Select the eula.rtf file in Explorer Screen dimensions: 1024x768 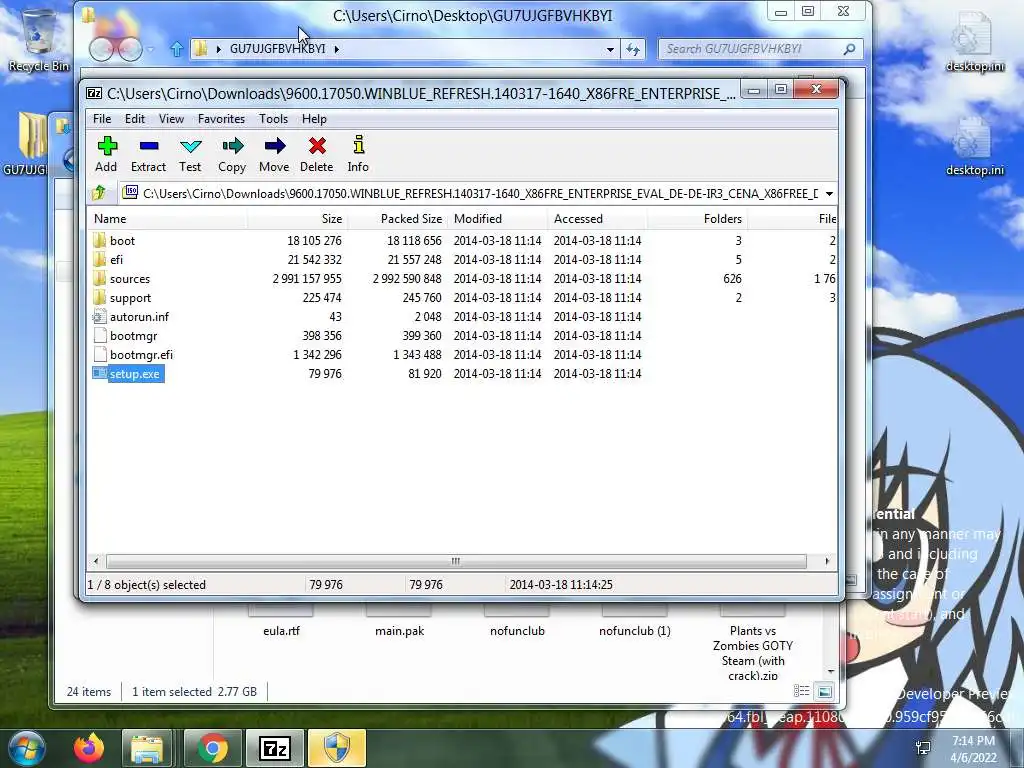[281, 631]
